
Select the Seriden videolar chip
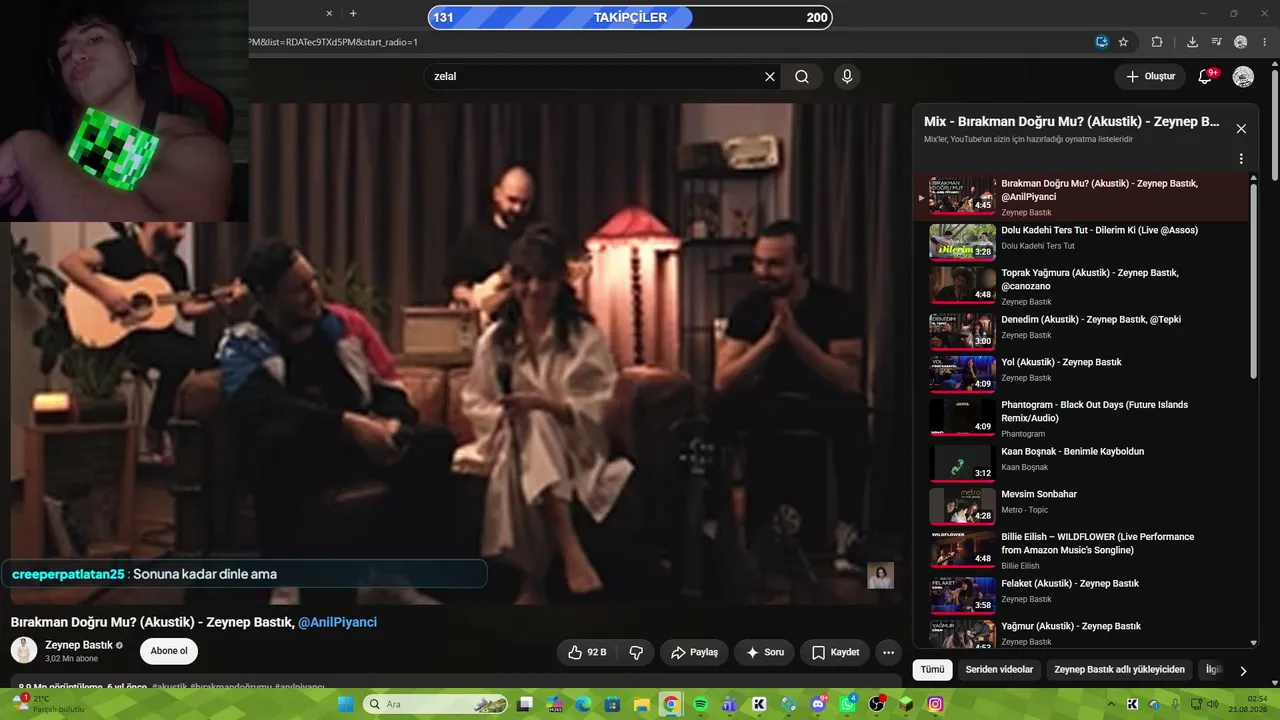(999, 669)
